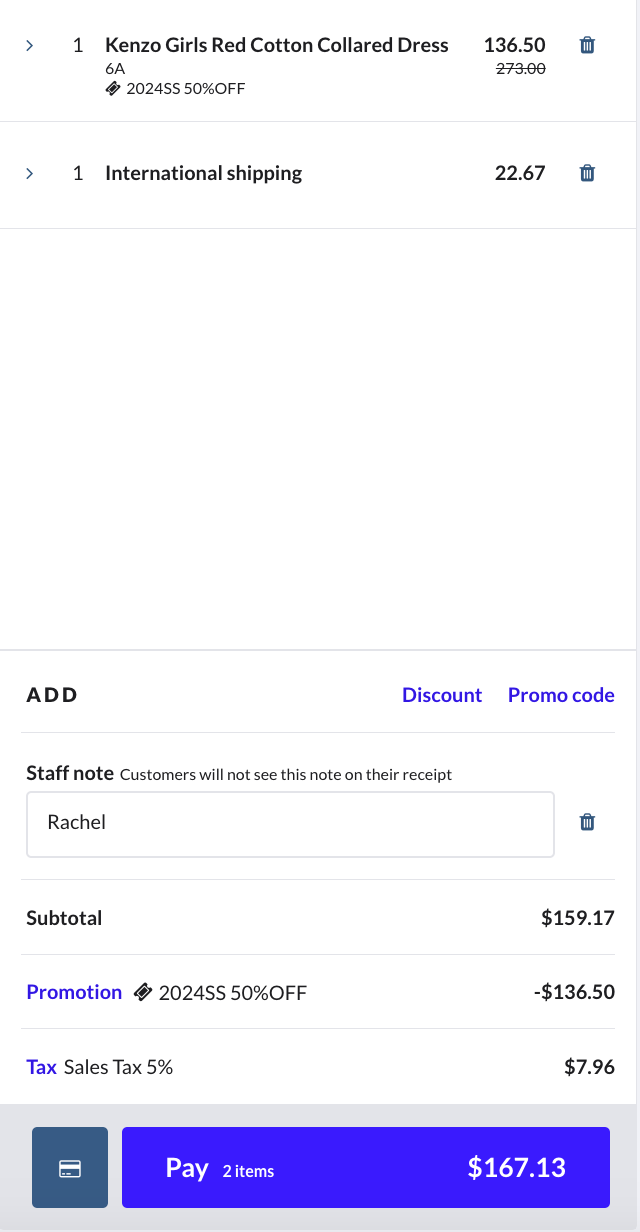Click the tag icon under Kenzo dress
Viewport: 640px width, 1232px height.
(x=113, y=88)
